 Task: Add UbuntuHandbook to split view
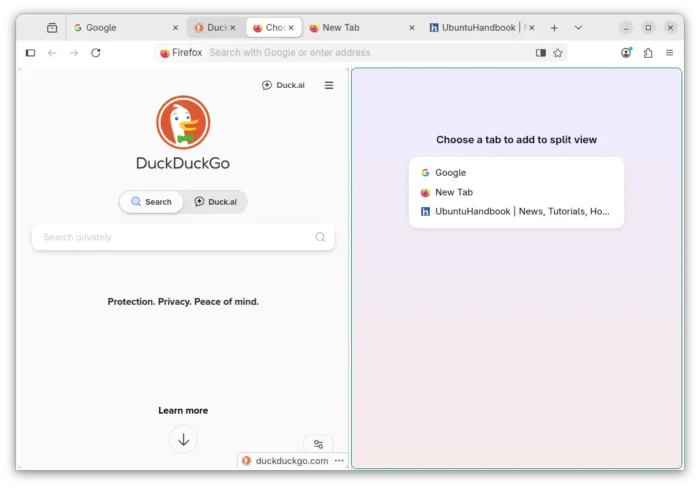(515, 211)
